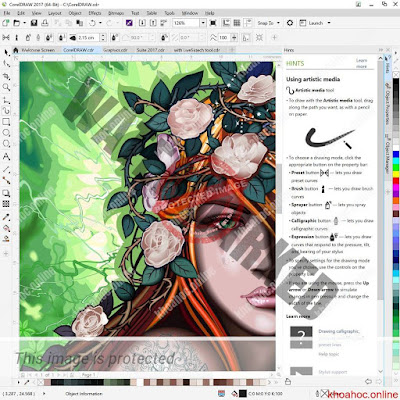Screen dimensions: 400x400
Task: Click the Hints back arrow button
Action: pyautogui.click(x=368, y=381)
